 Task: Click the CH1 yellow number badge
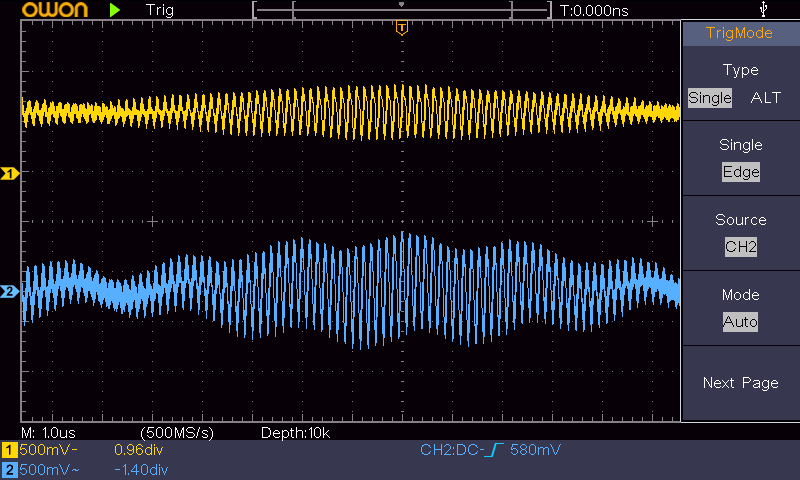pyautogui.click(x=9, y=450)
